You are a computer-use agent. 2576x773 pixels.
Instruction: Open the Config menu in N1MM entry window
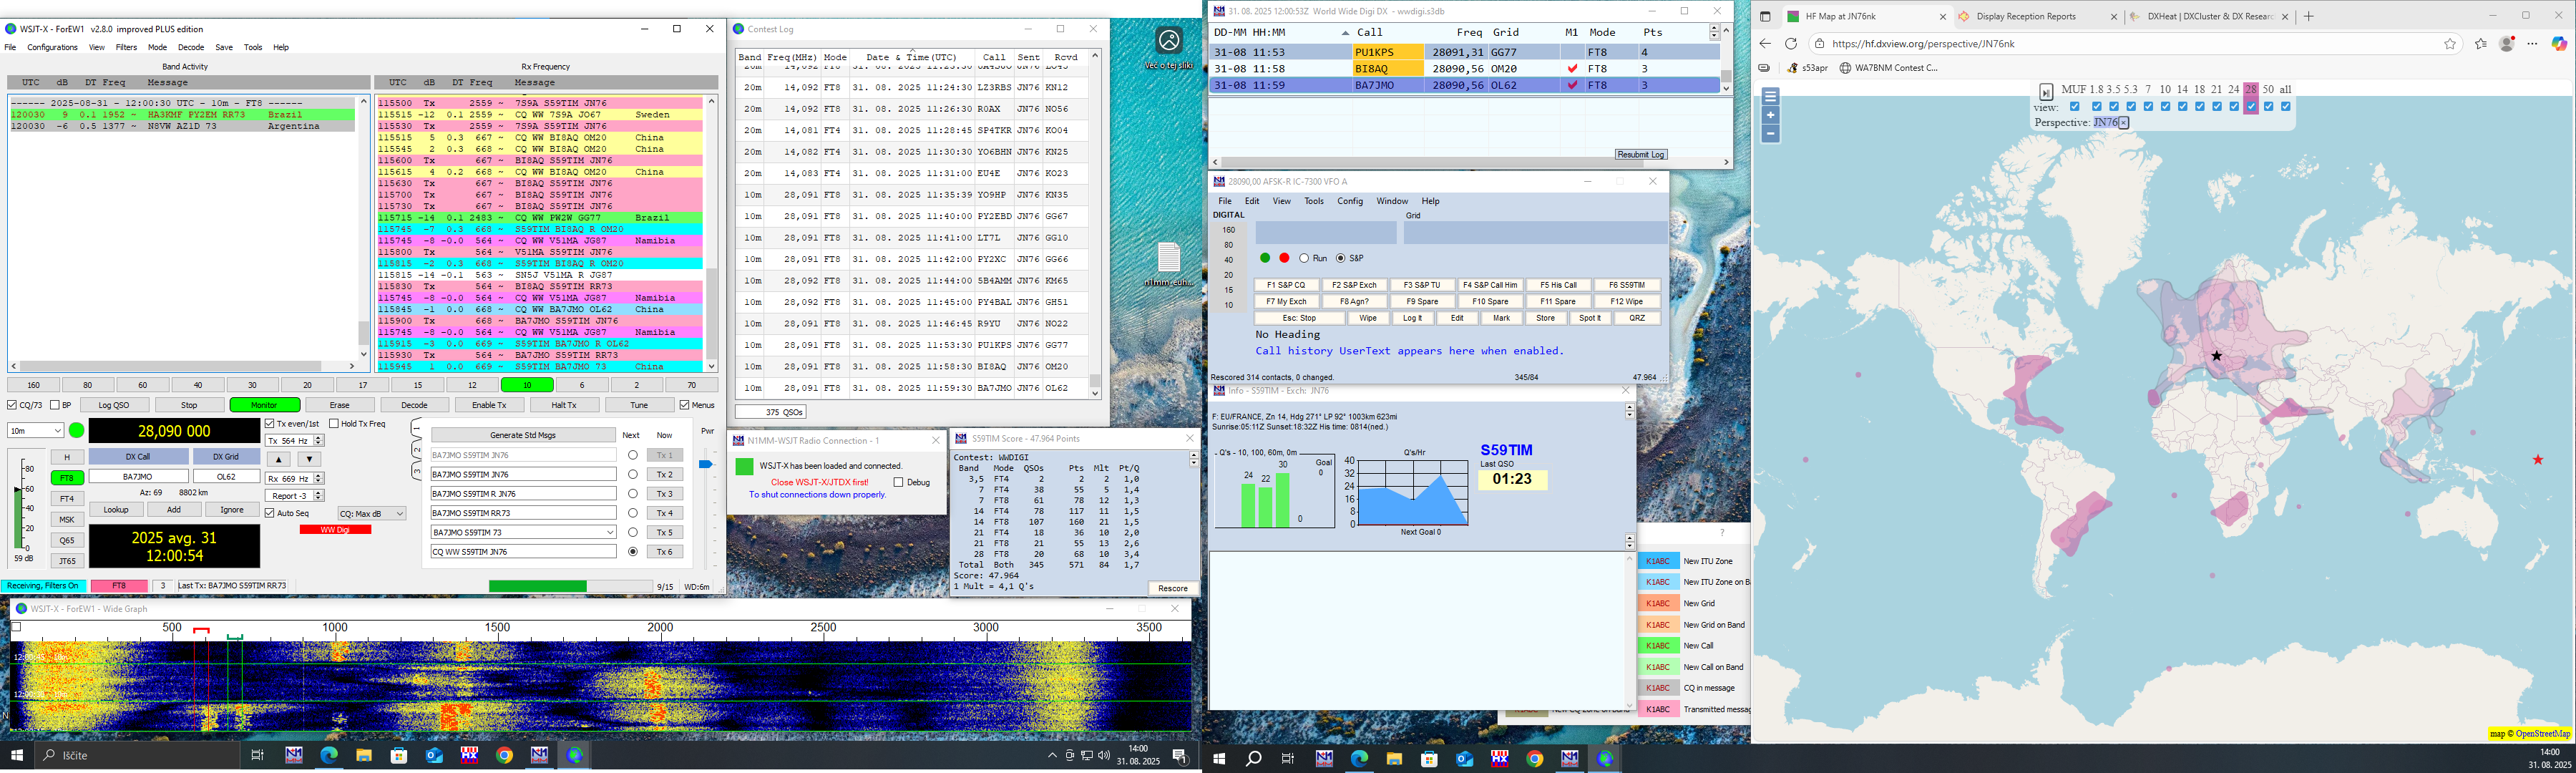[x=1350, y=201]
